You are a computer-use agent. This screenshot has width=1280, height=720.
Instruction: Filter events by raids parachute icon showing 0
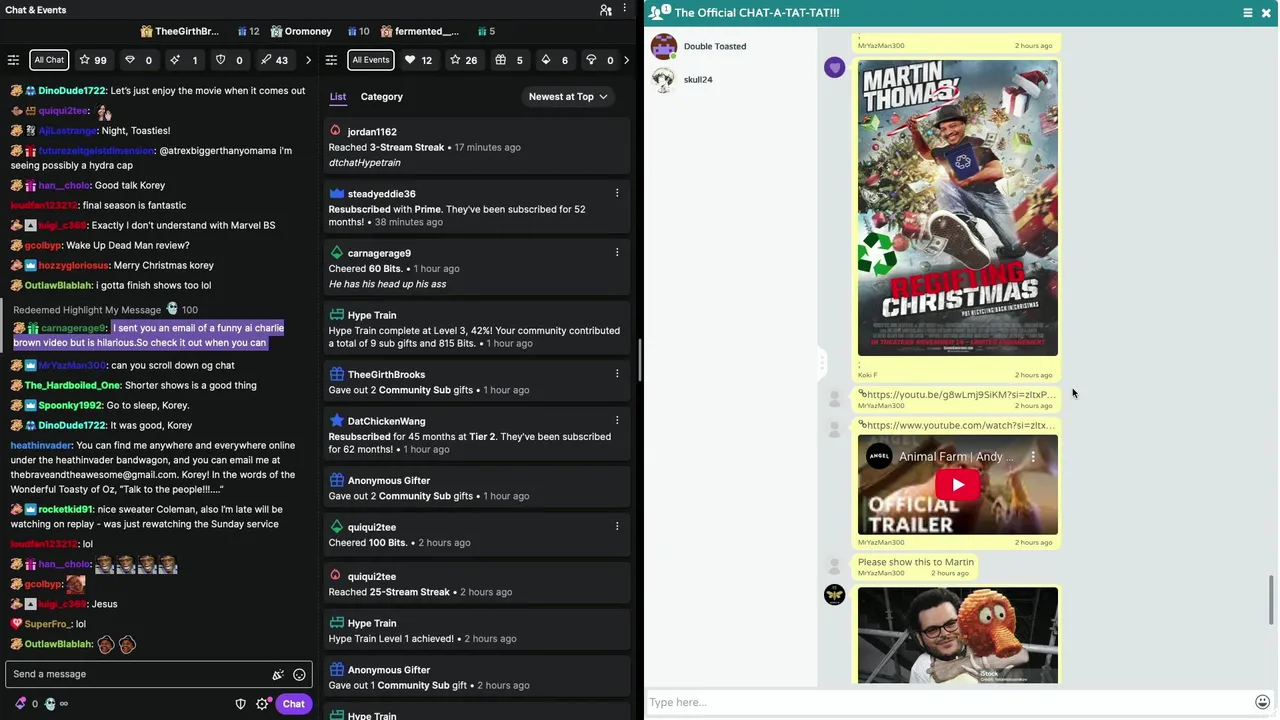tap(600, 60)
